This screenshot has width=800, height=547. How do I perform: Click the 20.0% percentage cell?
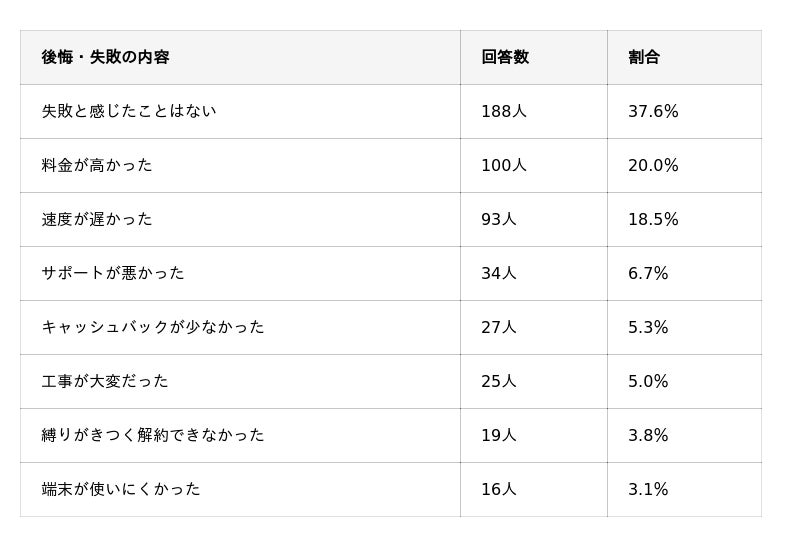pos(653,166)
